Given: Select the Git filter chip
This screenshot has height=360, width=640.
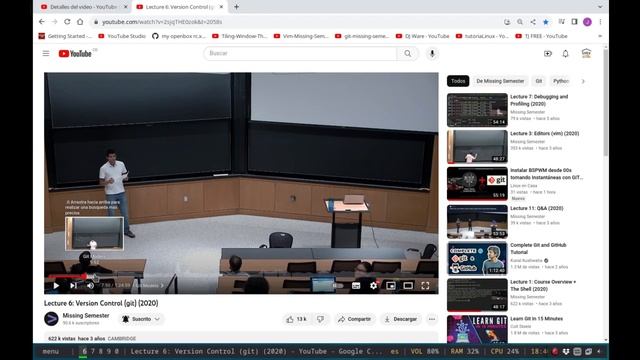Looking at the screenshot, I should click(x=539, y=81).
